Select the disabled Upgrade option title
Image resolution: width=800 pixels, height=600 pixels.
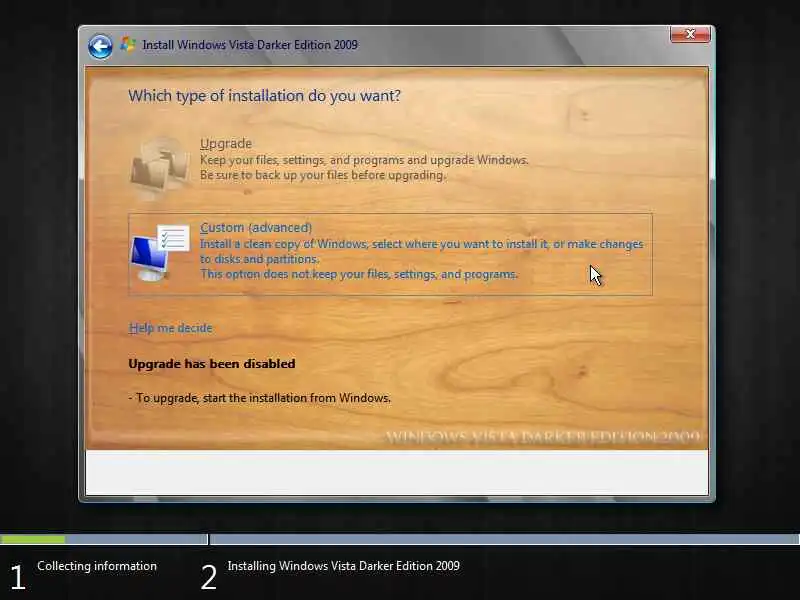pyautogui.click(x=226, y=143)
